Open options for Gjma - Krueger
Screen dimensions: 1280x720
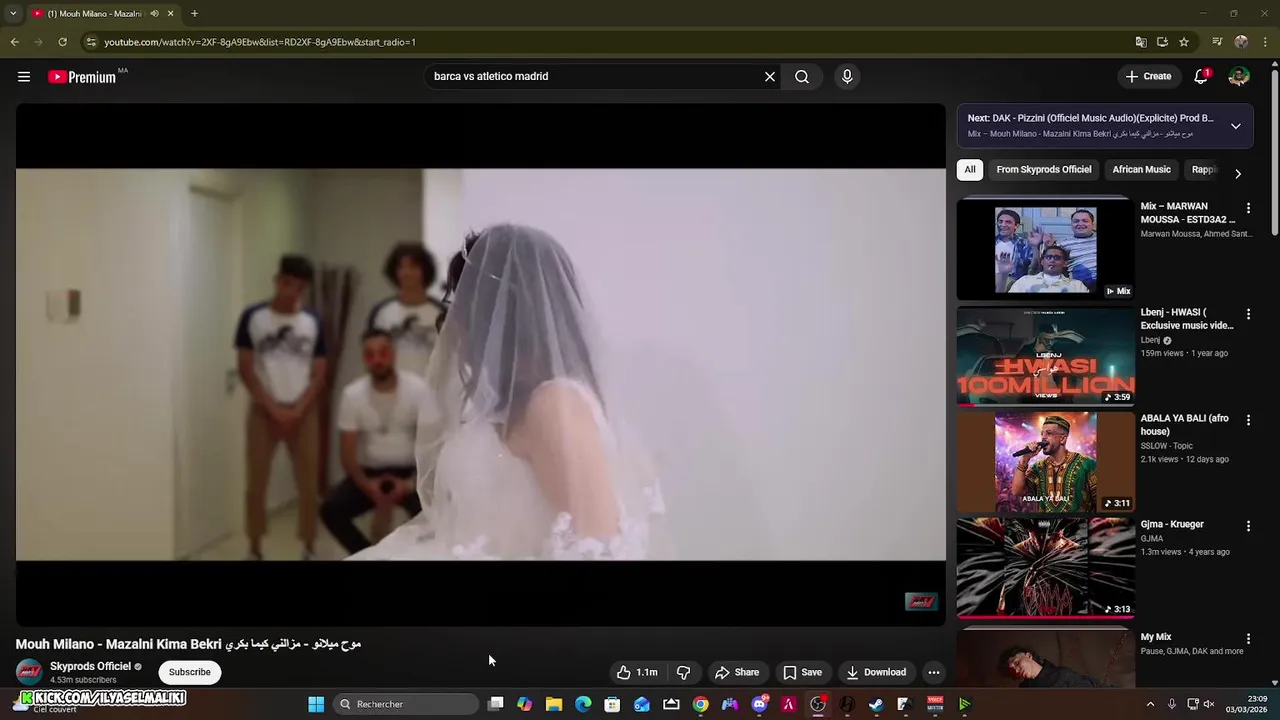pos(1248,526)
